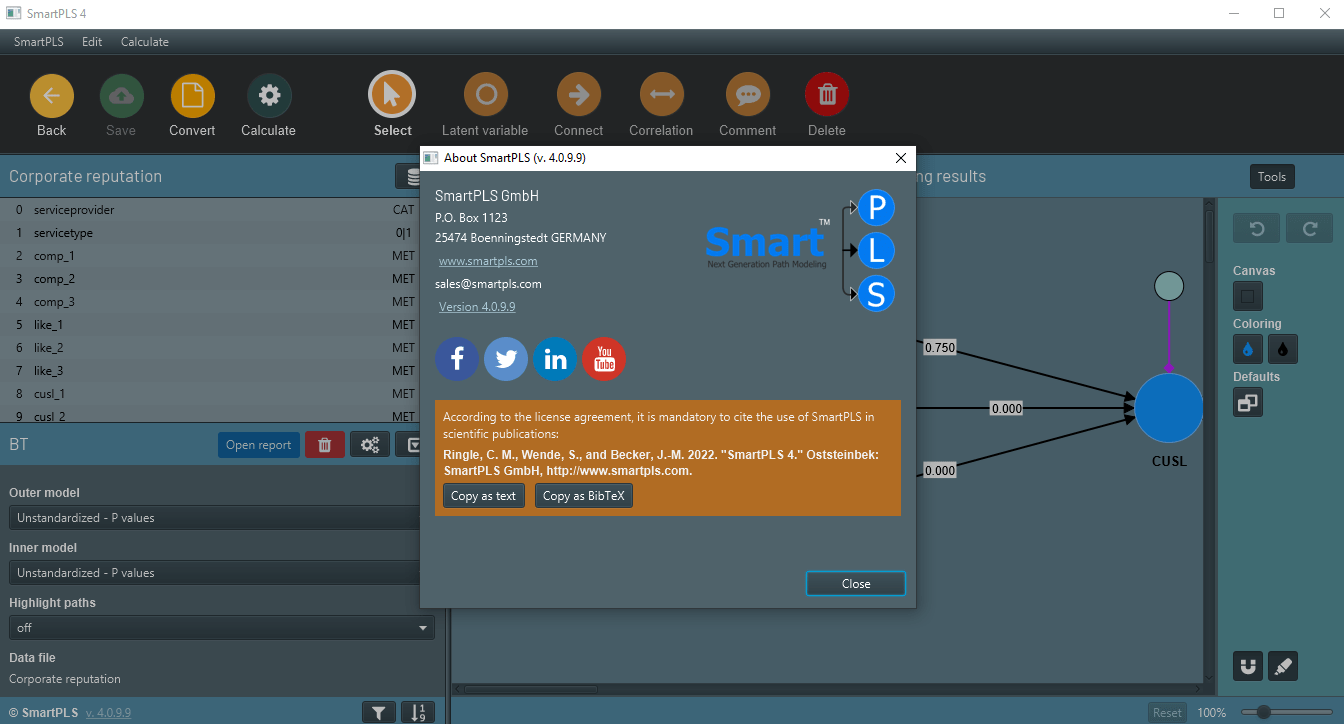Click the Canvas square icon
Screen dimensions: 1344x724
1247,296
